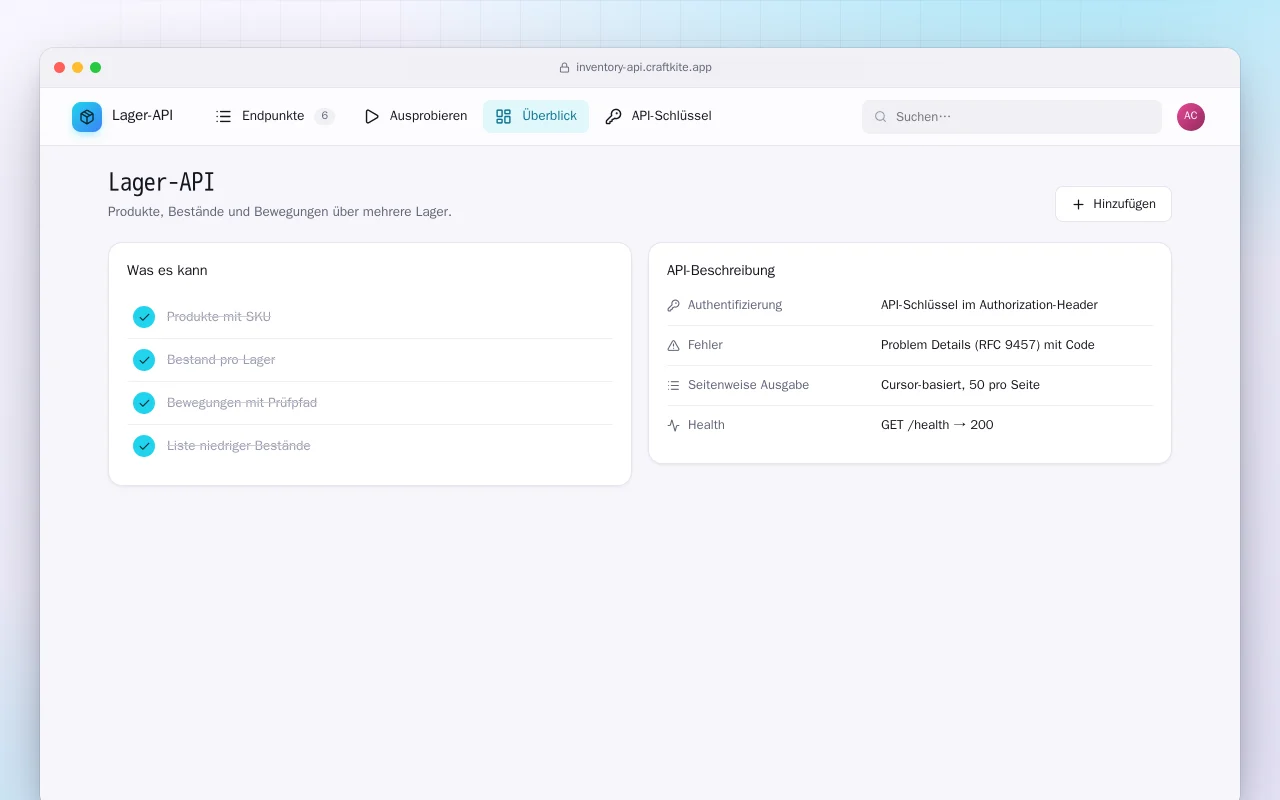Click the magnifier icon in search field
Image resolution: width=1280 pixels, height=800 pixels.
click(x=881, y=117)
